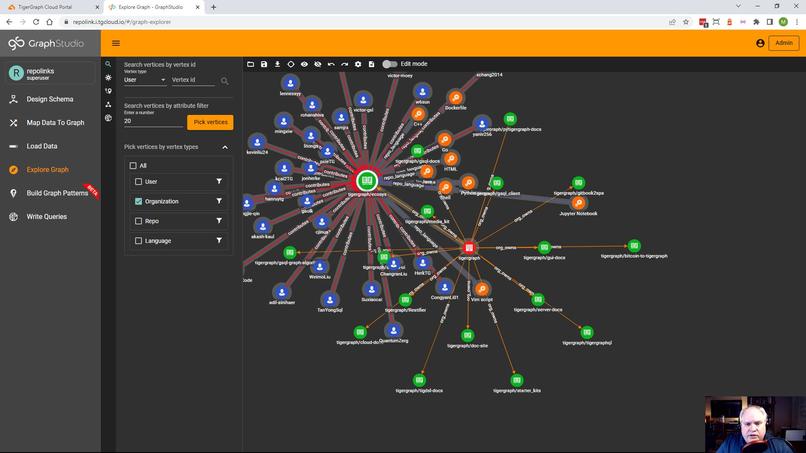The width and height of the screenshot is (806, 453).
Task: Edit the number field containing 20
Action: click(x=153, y=121)
